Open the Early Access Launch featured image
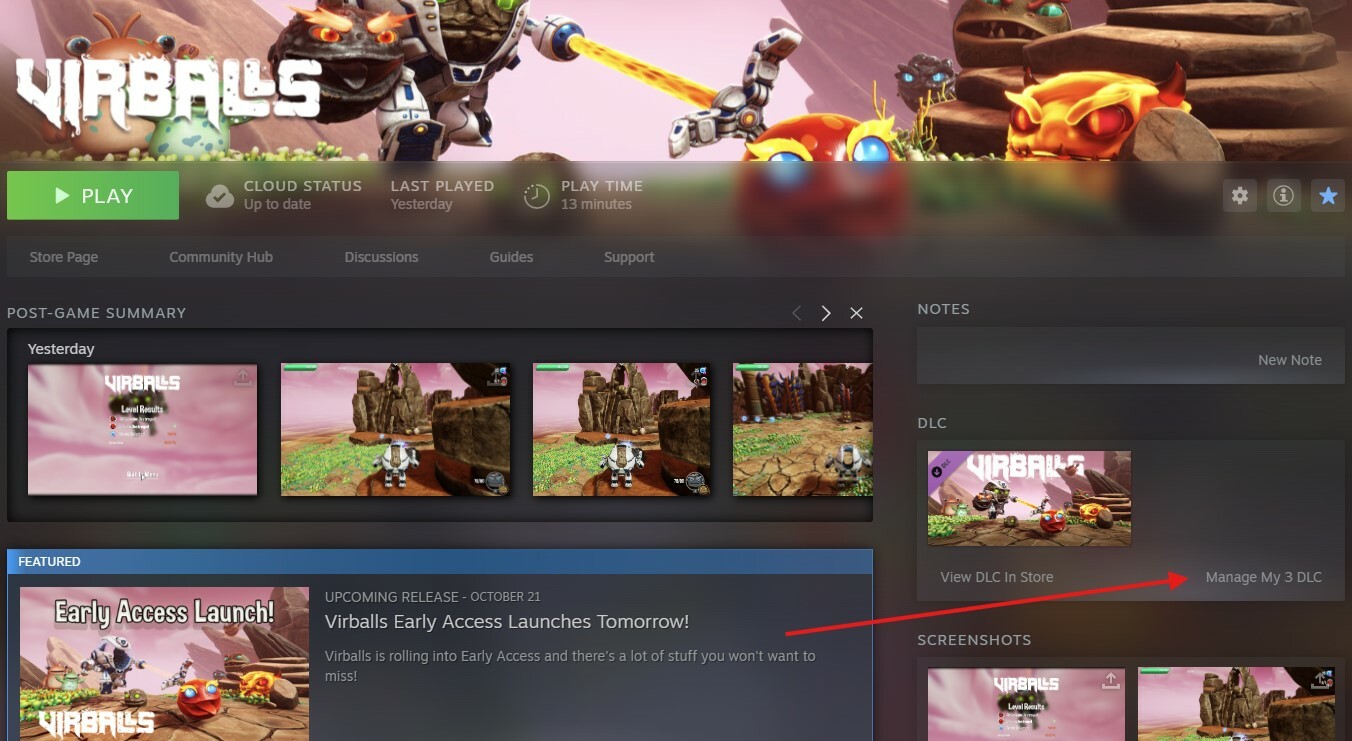 click(164, 664)
